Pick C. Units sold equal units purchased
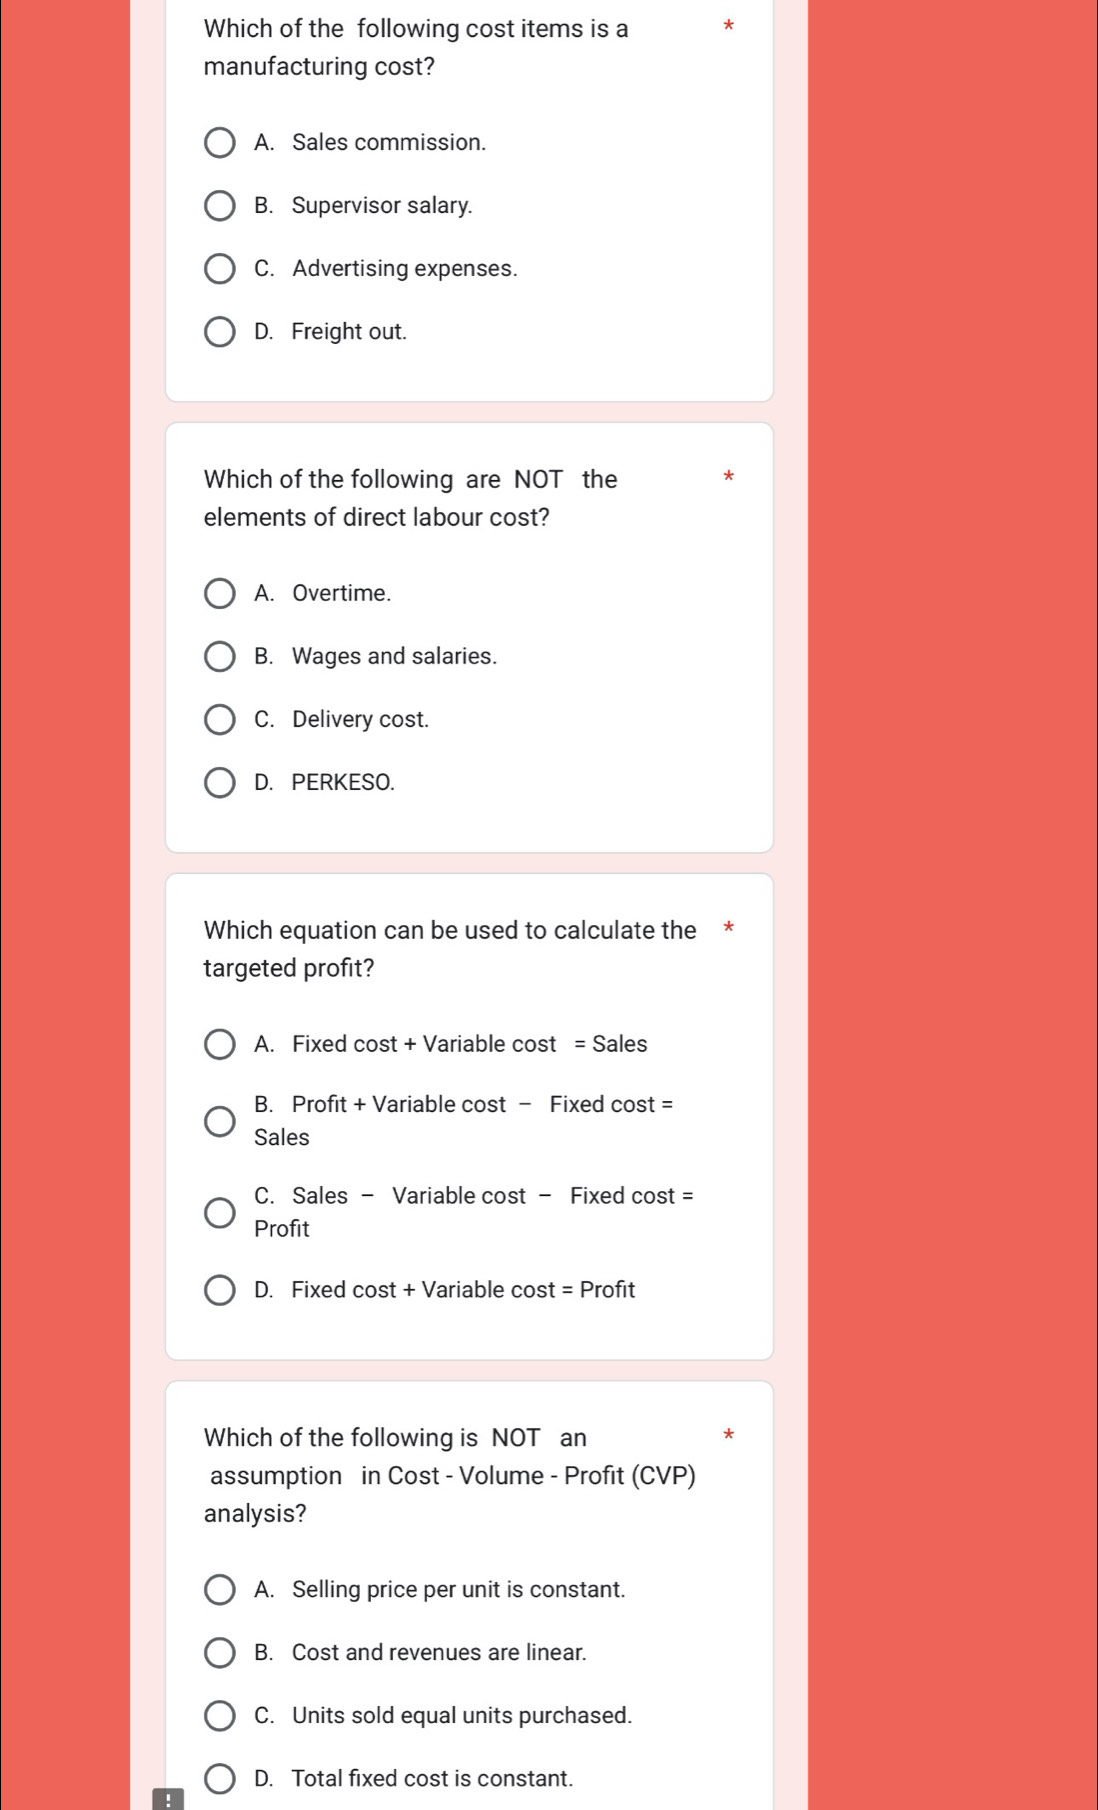 (220, 1716)
